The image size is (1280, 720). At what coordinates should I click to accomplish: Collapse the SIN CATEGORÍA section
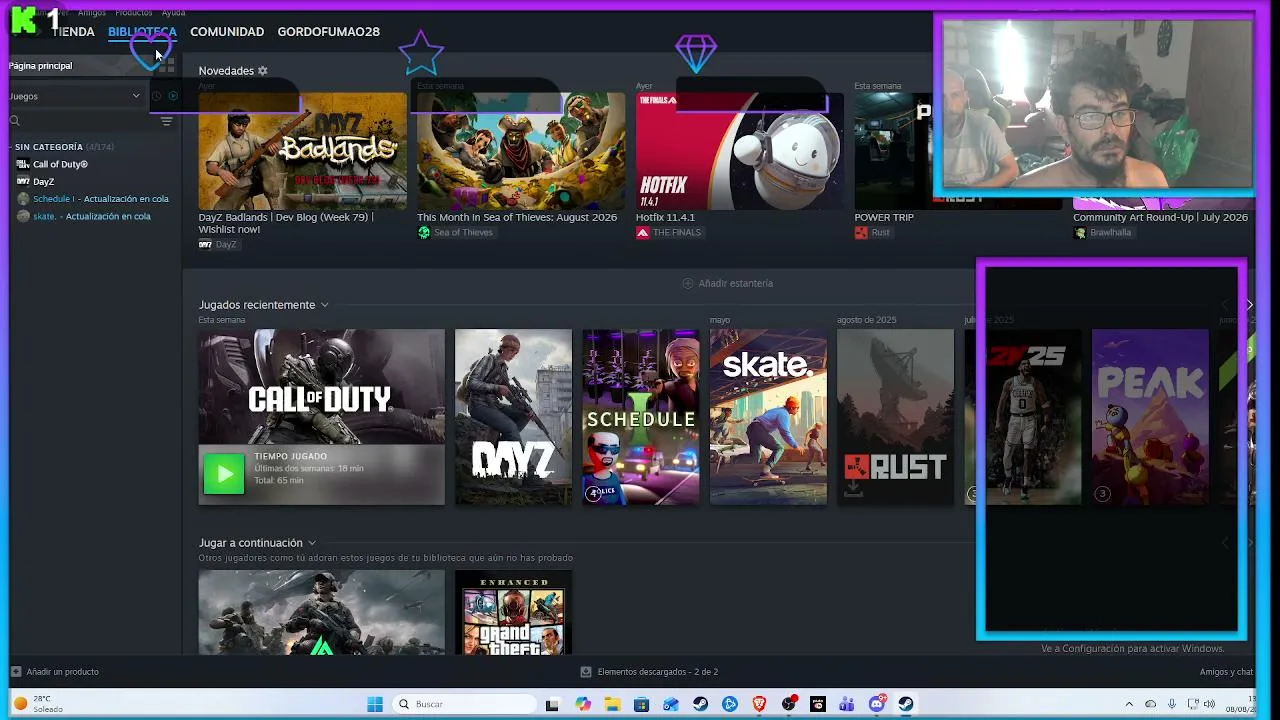point(11,147)
